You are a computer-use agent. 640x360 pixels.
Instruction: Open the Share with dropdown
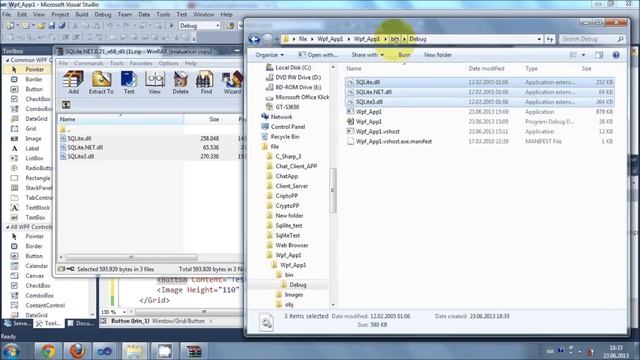368,55
